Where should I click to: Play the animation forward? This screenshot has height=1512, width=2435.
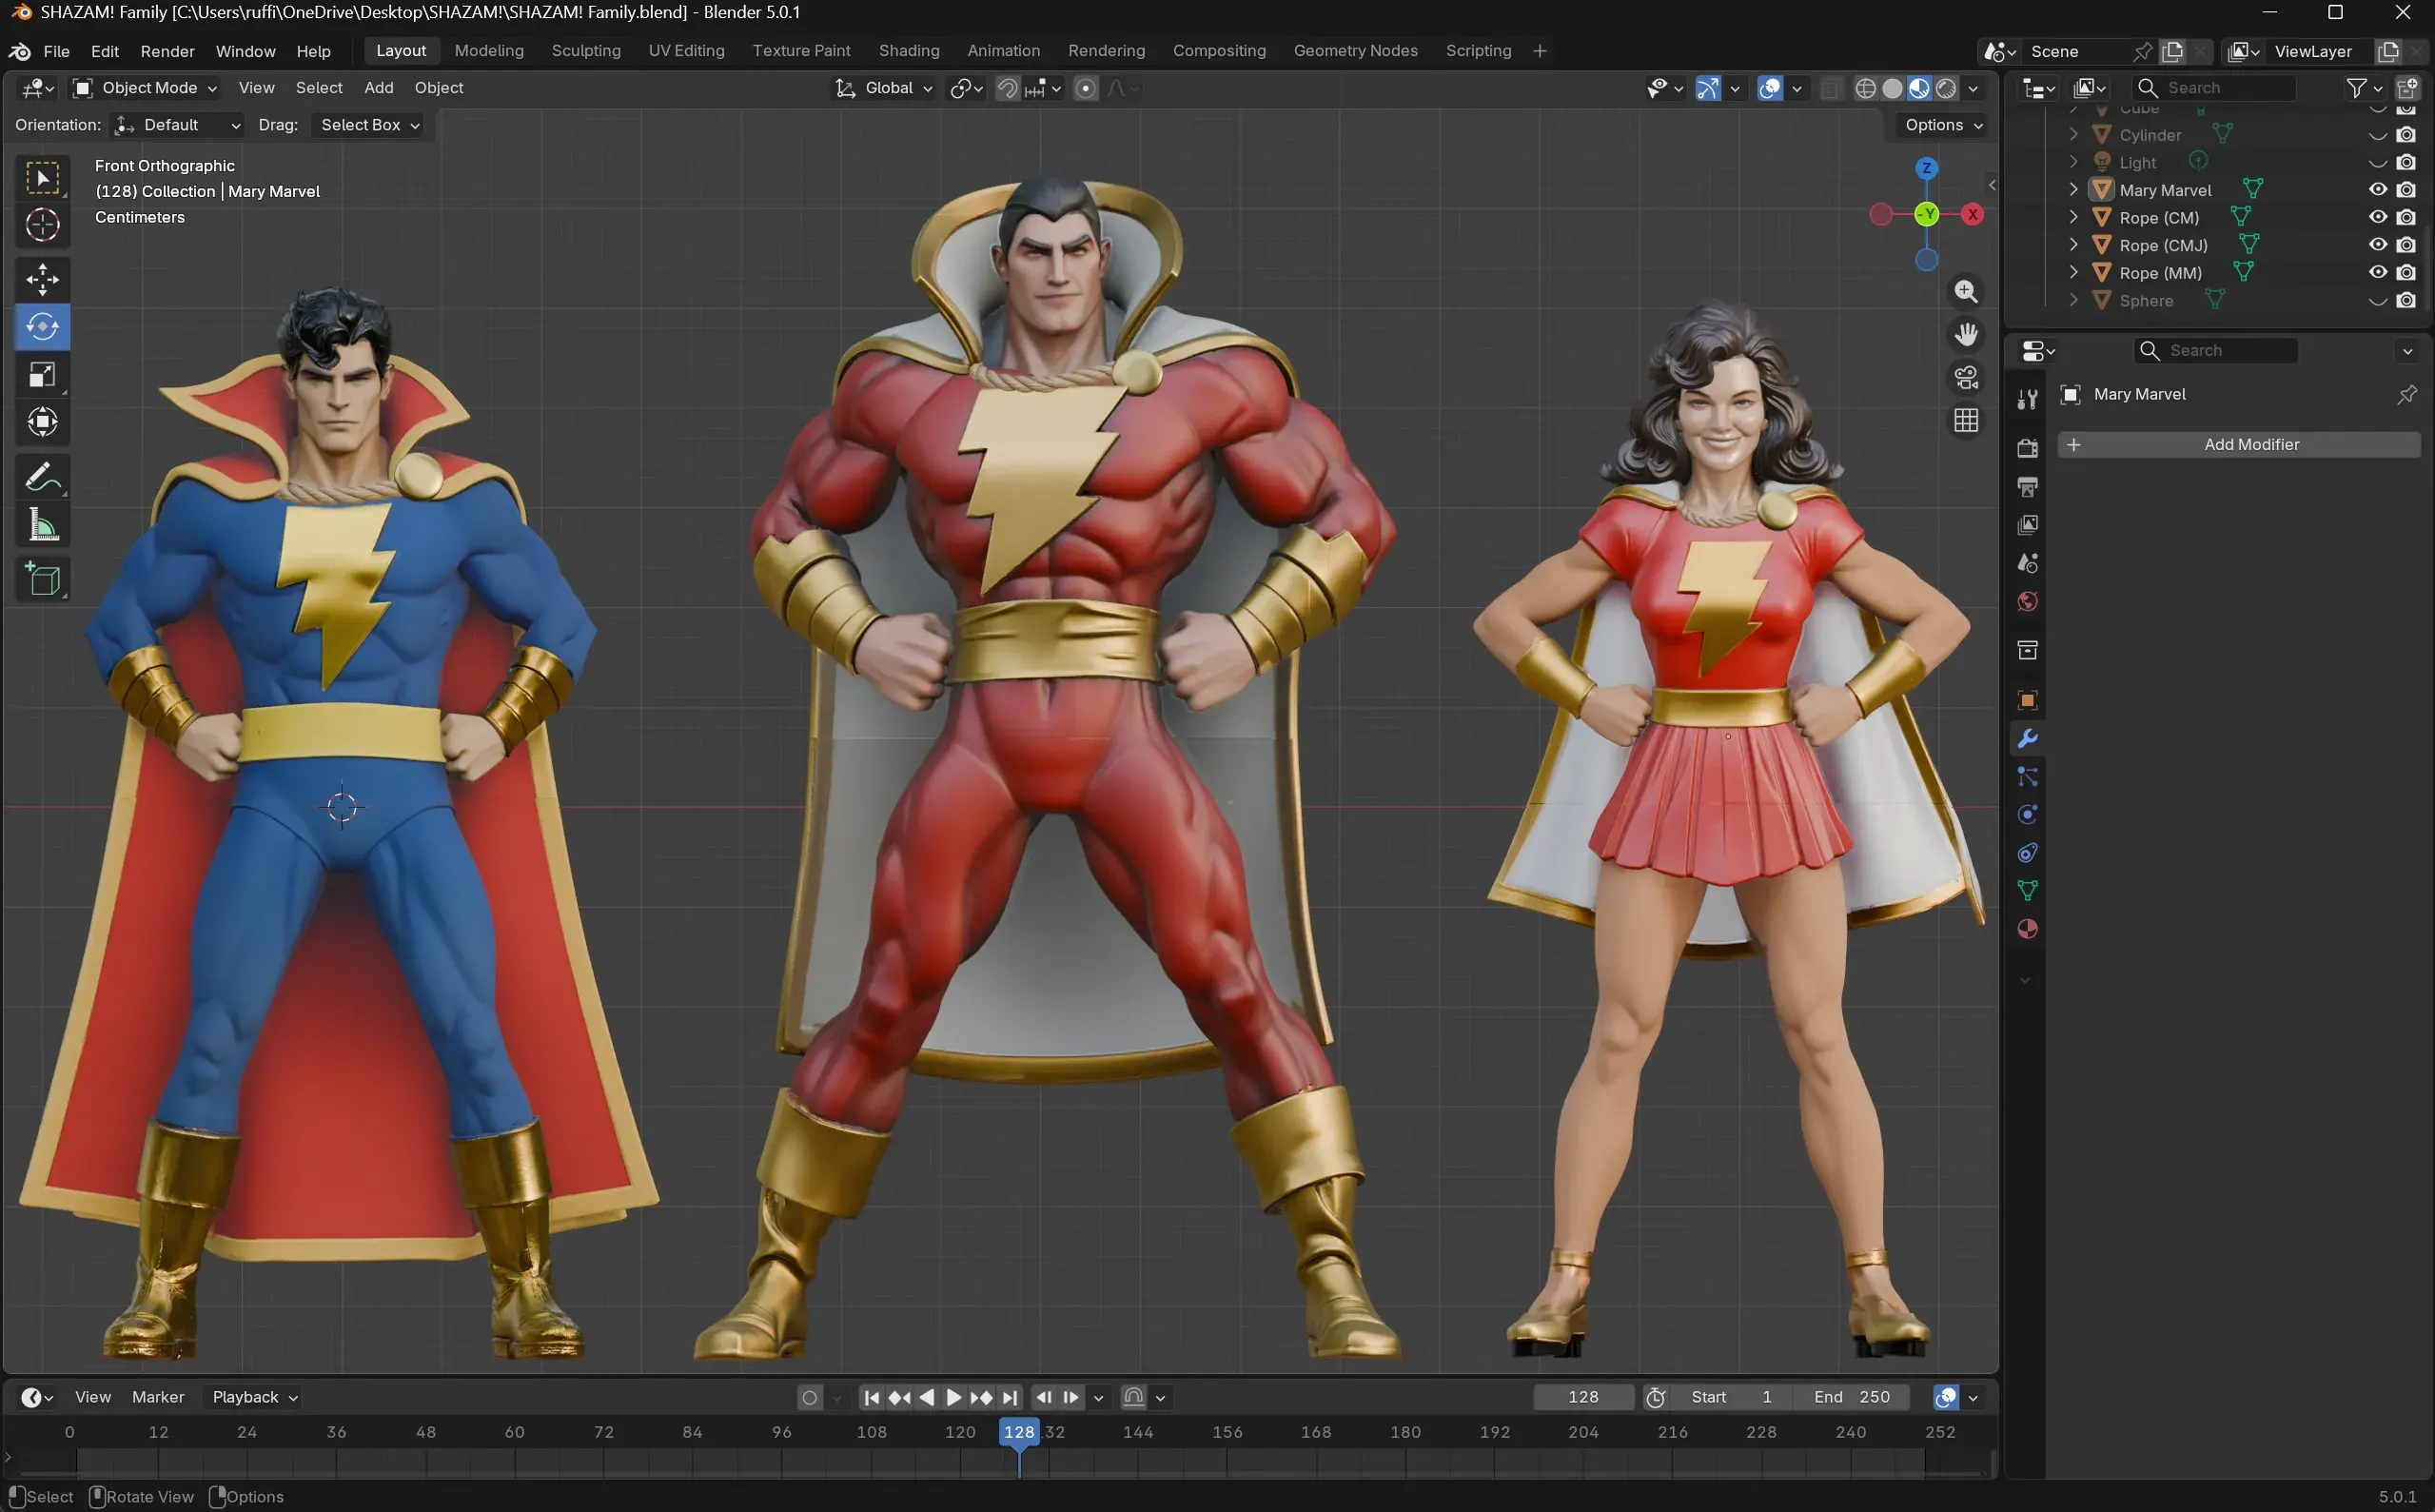953,1397
